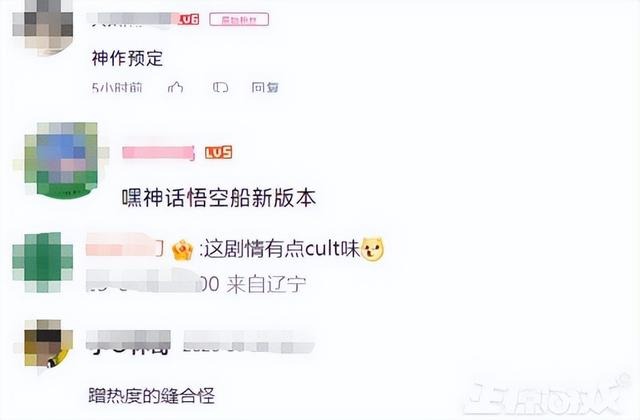640x420 pixels.
Task: Like the comment '神作预定' with thumbs-up
Action: [176, 87]
